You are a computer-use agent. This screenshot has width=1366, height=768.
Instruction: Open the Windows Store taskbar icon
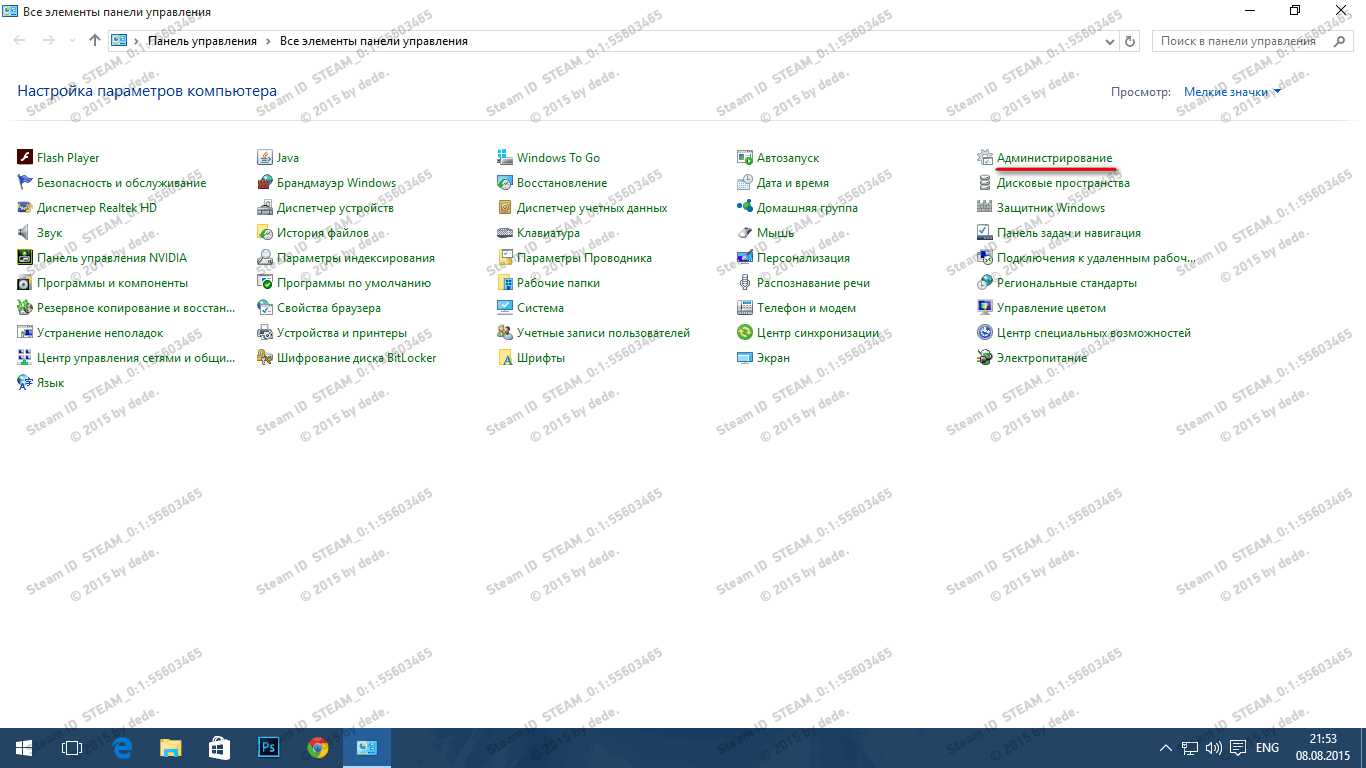point(219,748)
